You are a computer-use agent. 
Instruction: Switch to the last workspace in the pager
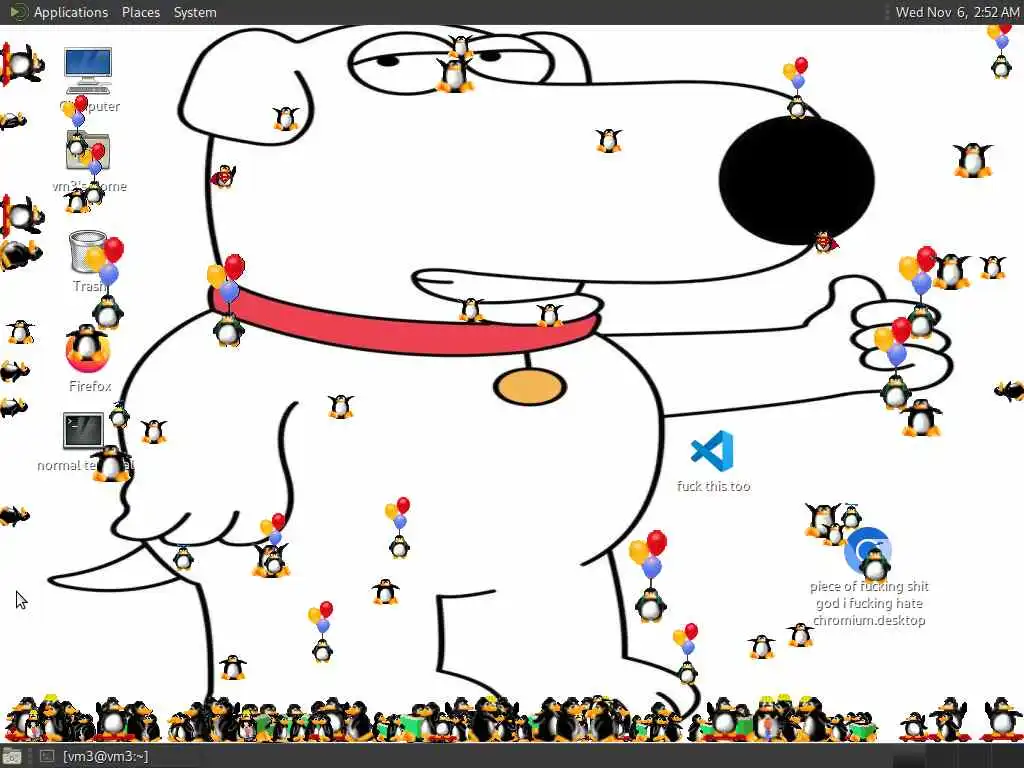tap(1006, 757)
